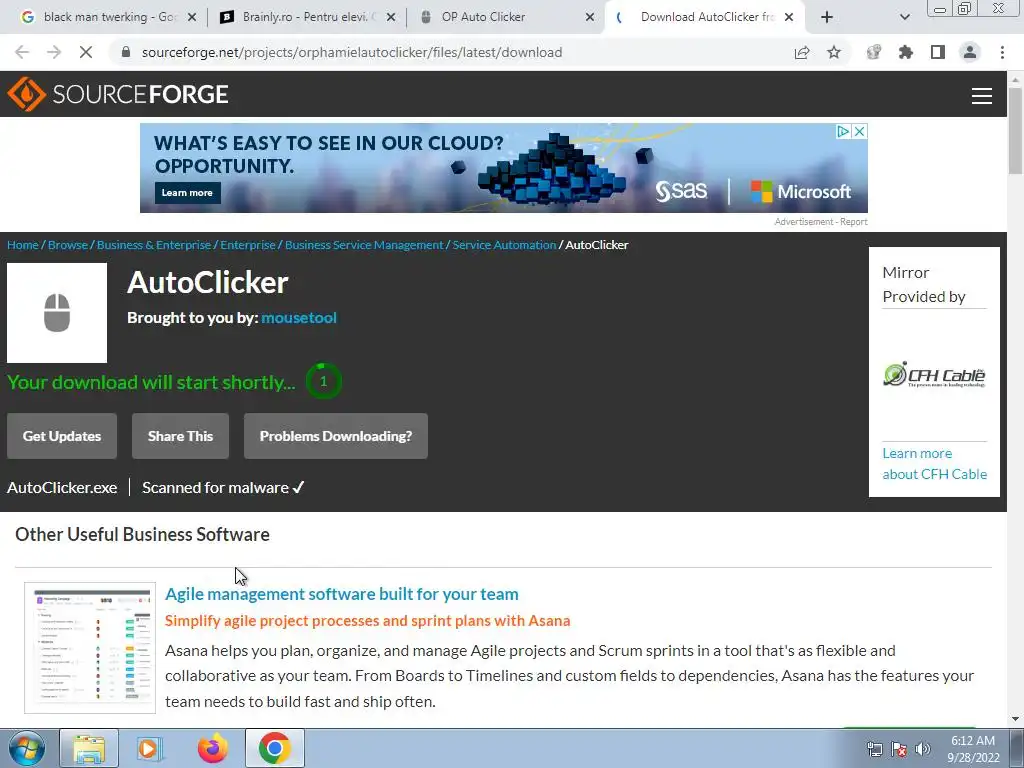Viewport: 1024px width, 768px height.
Task: Open Service Automation breadcrumb
Action: click(504, 245)
